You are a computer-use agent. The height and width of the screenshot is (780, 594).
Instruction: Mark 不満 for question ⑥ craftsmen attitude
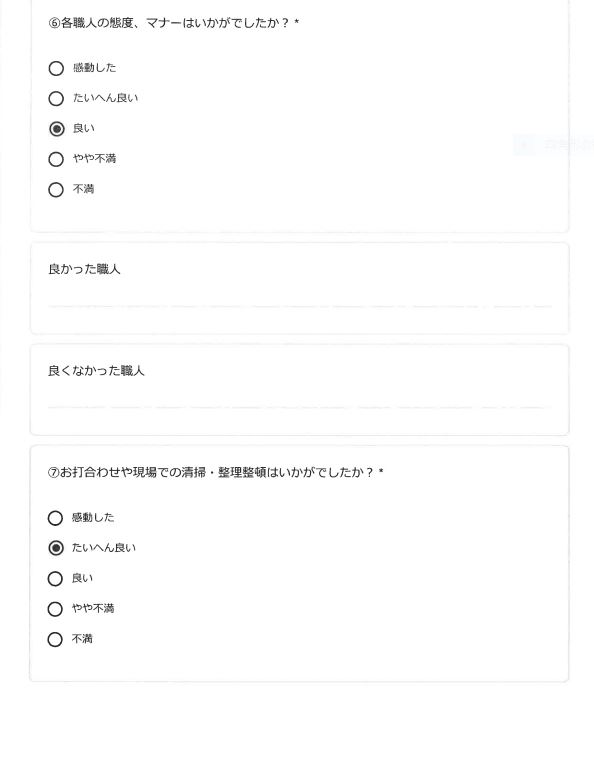point(56,190)
